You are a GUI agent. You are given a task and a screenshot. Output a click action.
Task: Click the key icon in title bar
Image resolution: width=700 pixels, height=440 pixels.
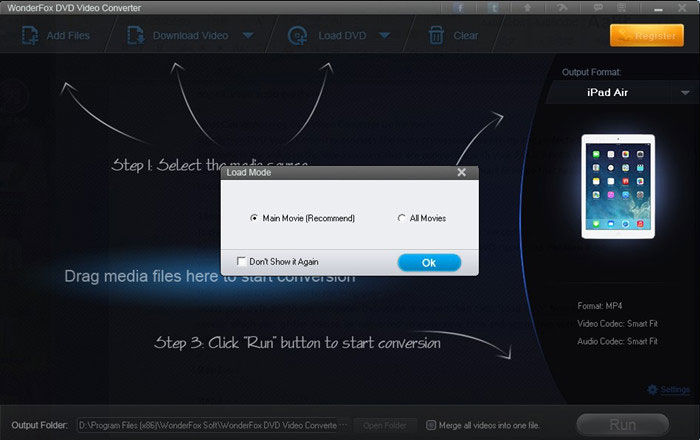562,8
